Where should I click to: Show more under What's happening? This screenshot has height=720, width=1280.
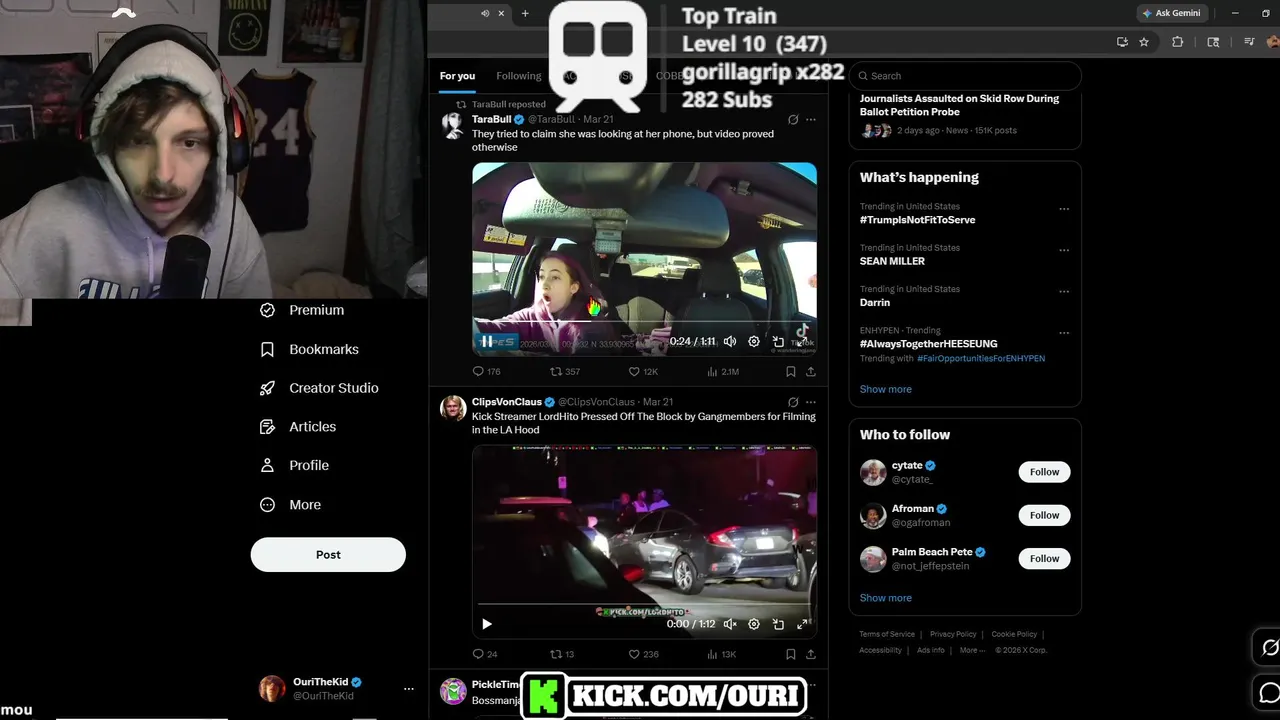point(886,389)
